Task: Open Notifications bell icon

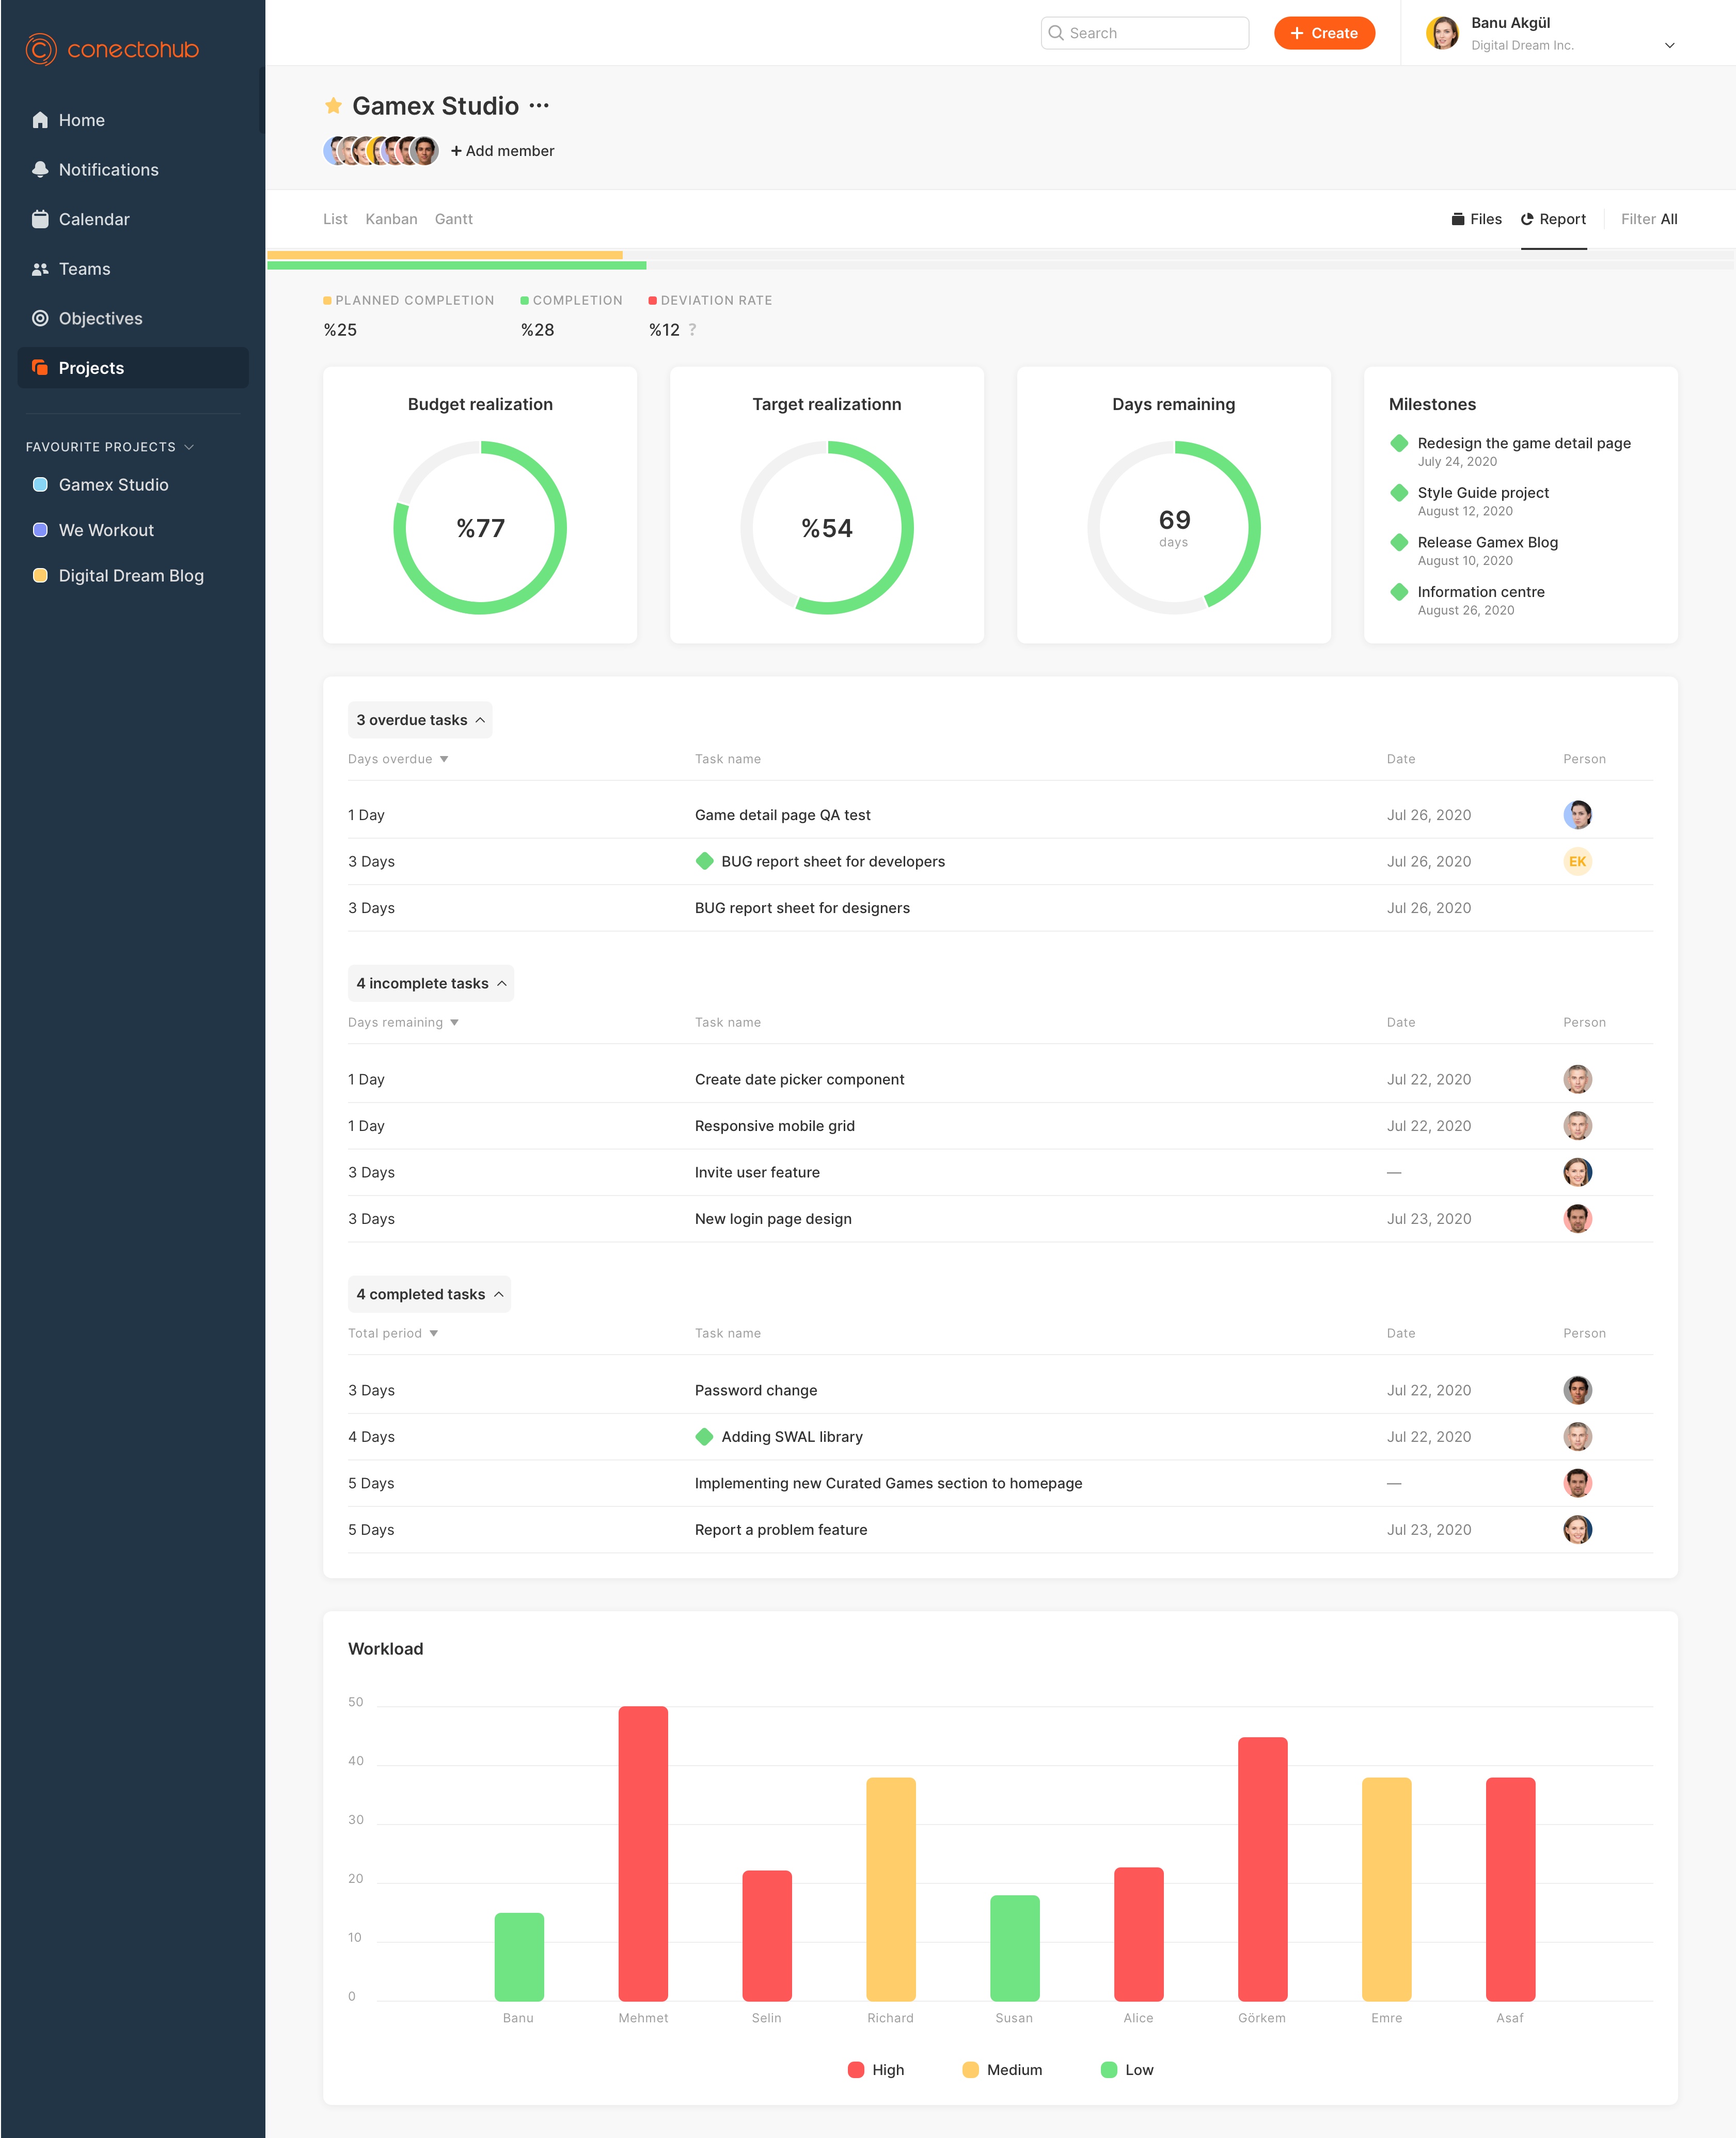Action: click(40, 170)
